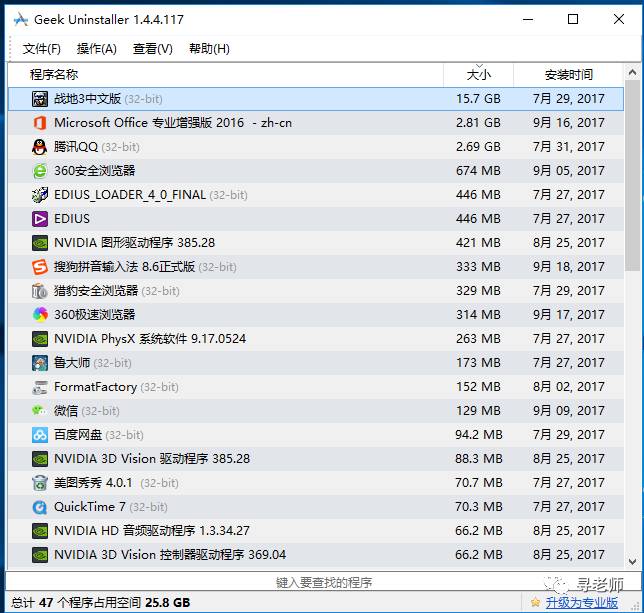Screen dimensions: 644x613
Task: Click the 360安全浏览器 green icon
Action: [x=40, y=171]
